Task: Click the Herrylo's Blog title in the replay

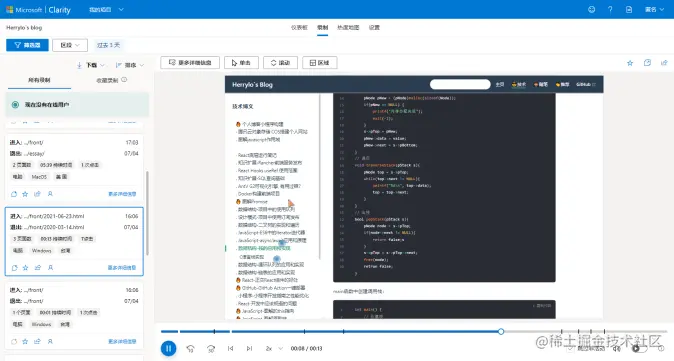Action: (252, 85)
